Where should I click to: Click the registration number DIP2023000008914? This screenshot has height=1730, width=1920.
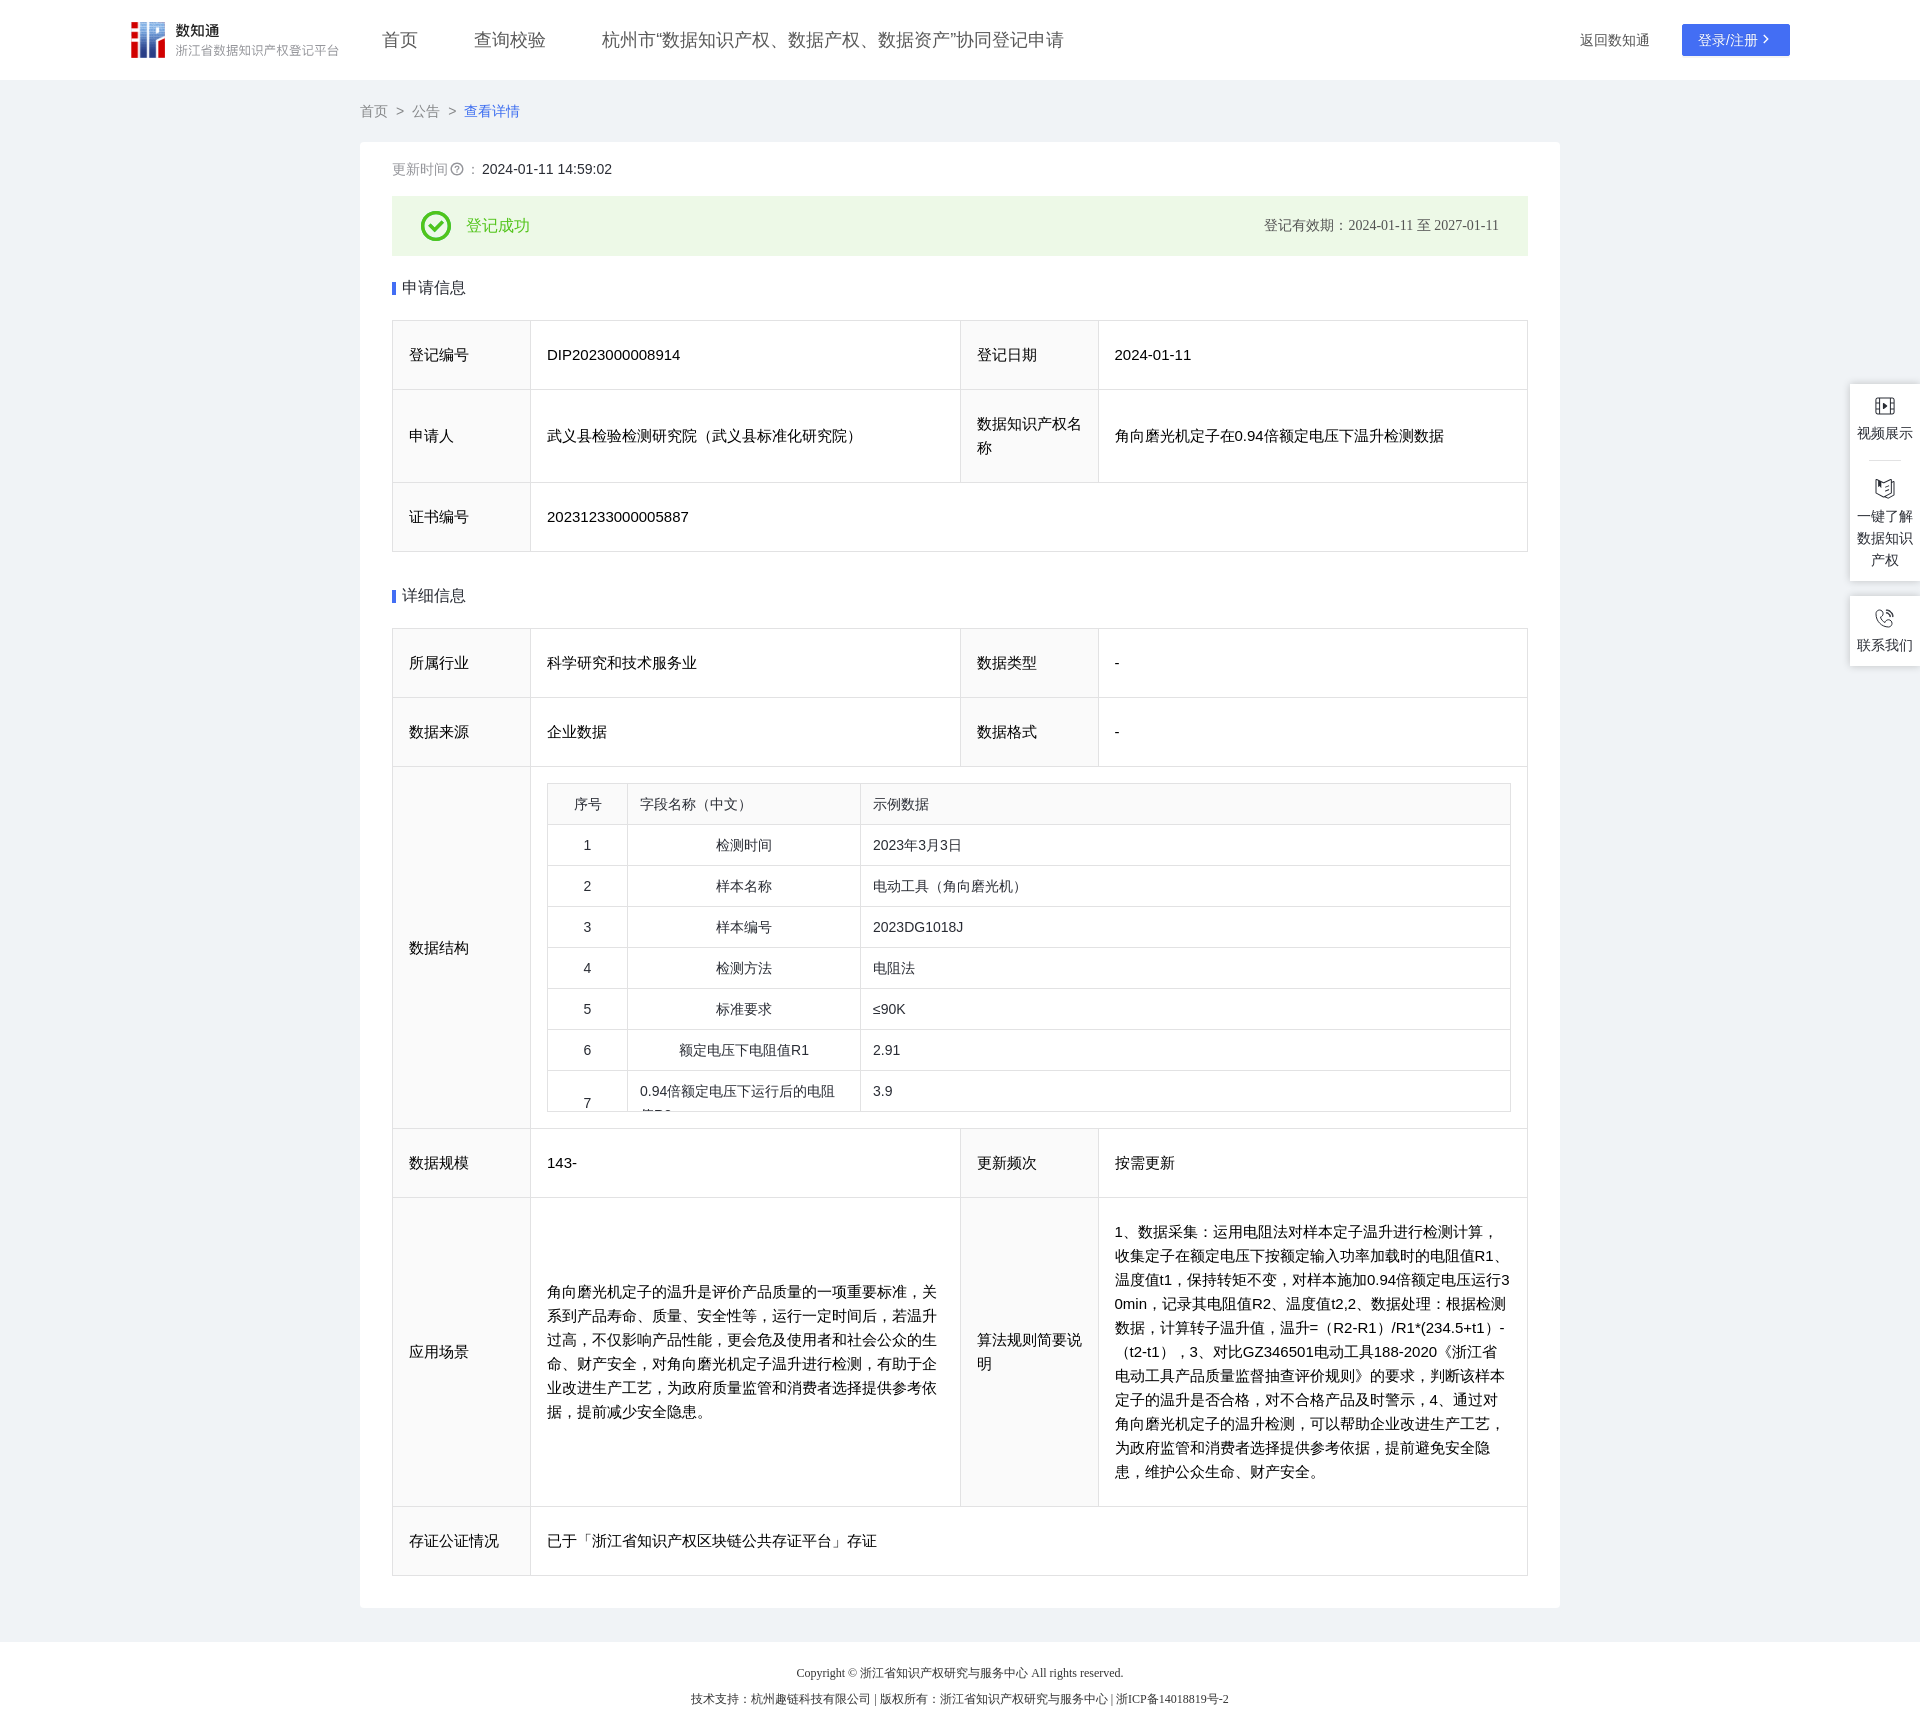(613, 355)
